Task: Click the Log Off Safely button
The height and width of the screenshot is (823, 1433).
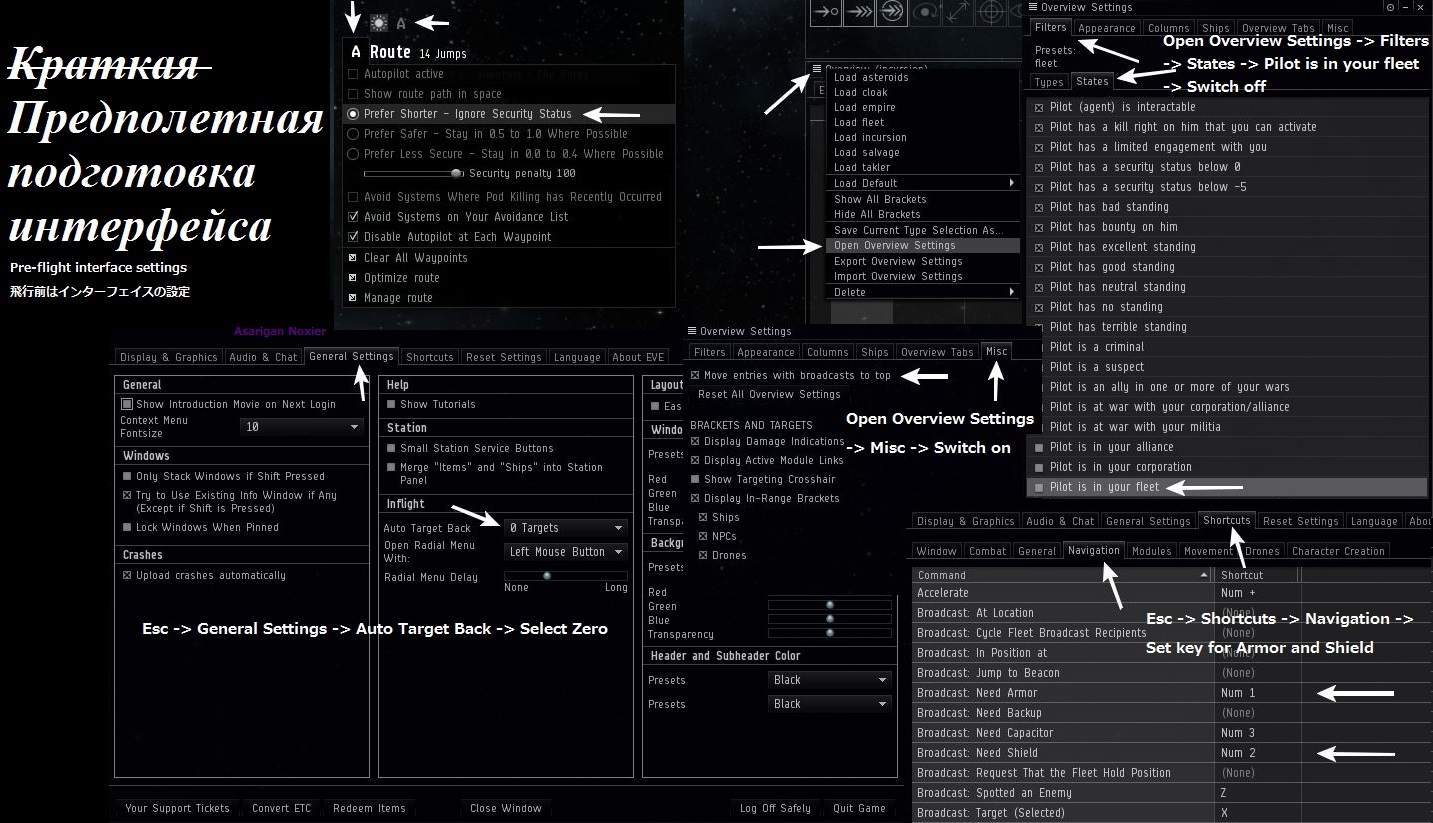Action: 775,808
